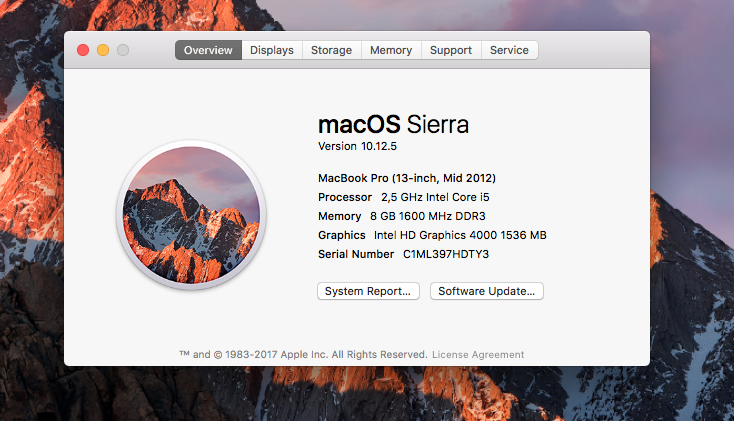
Task: Click the macOS Sierra title
Action: (393, 125)
